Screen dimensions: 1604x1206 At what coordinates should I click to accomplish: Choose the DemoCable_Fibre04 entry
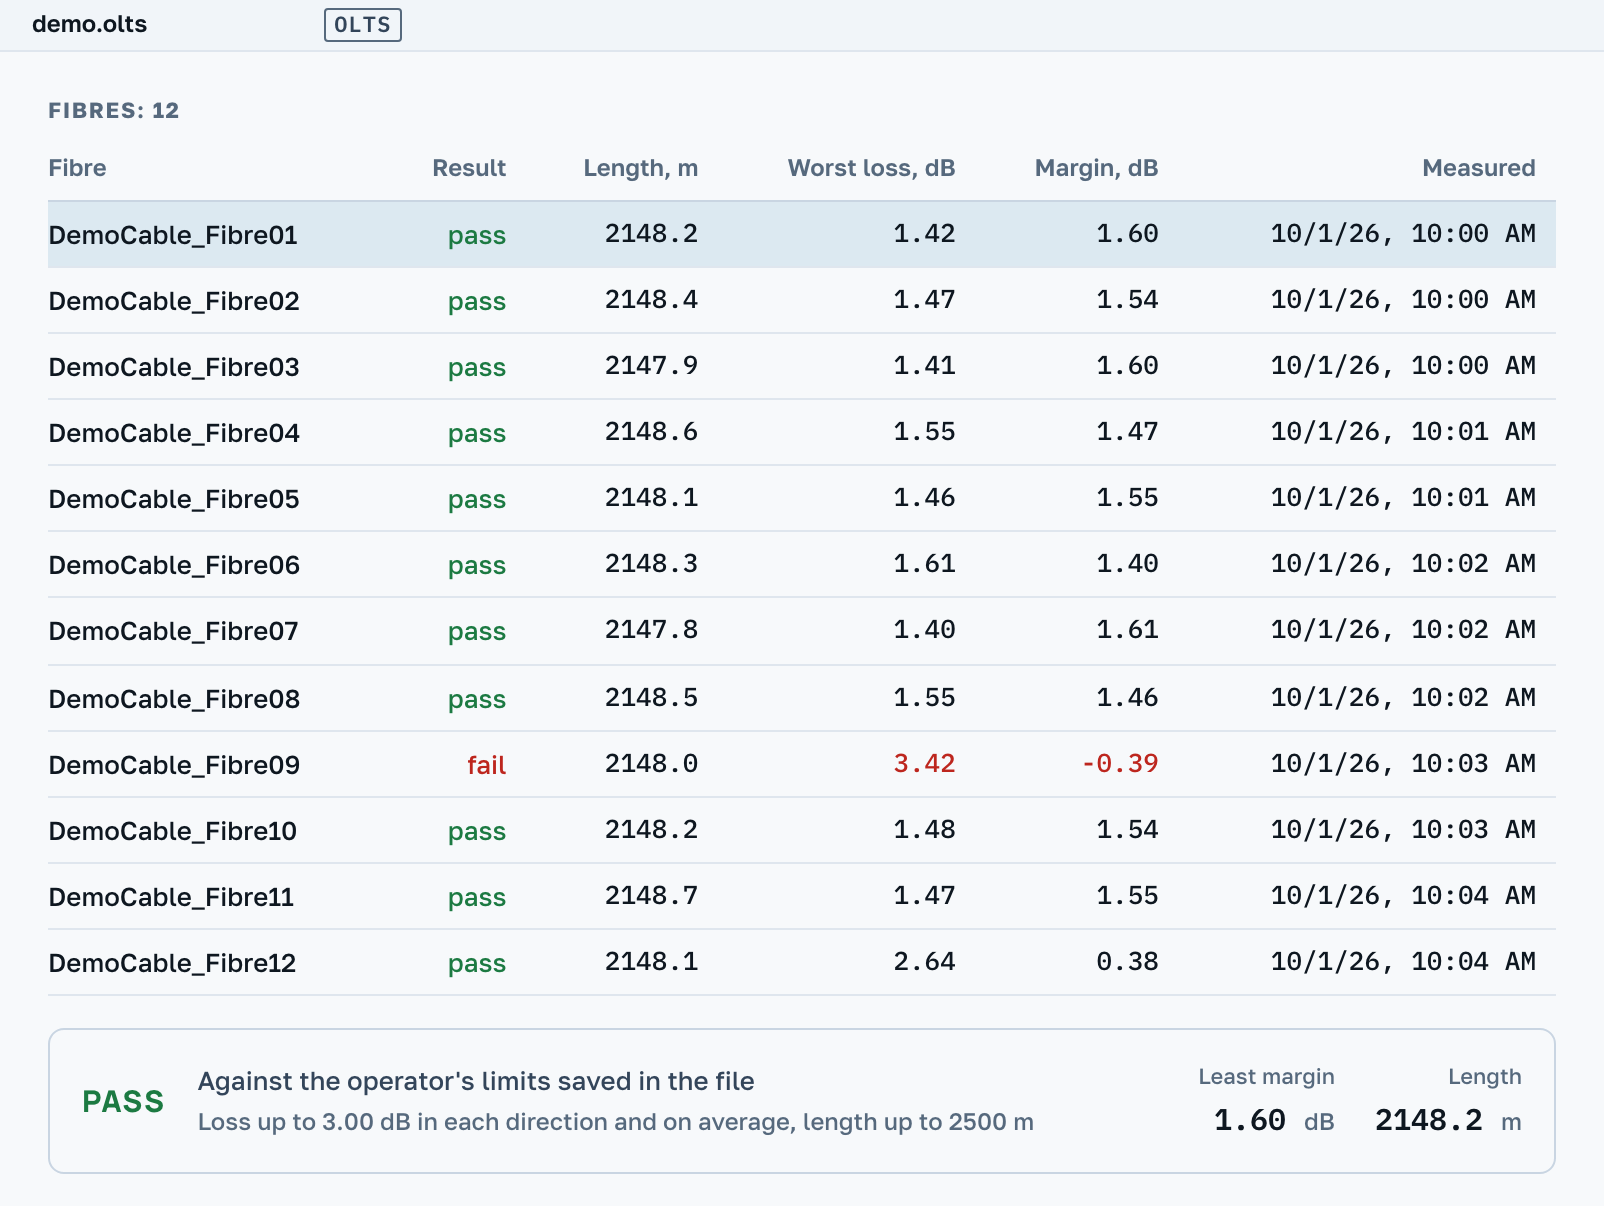coord(801,432)
